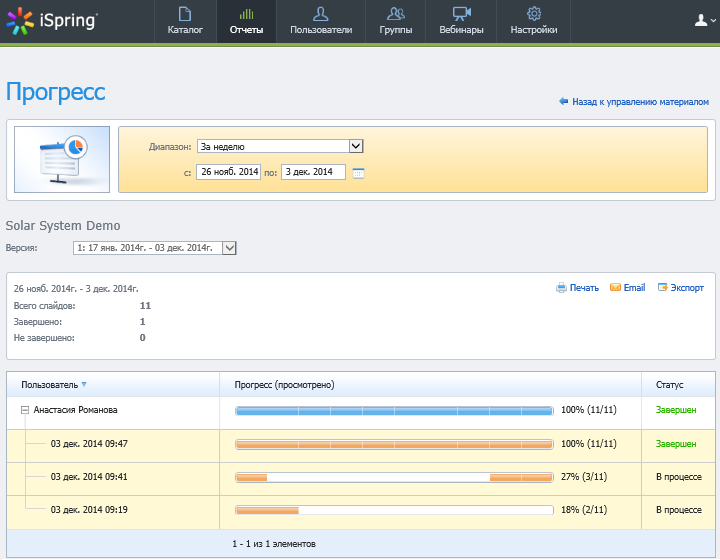
Task: Click the printer icon
Action: (561, 288)
